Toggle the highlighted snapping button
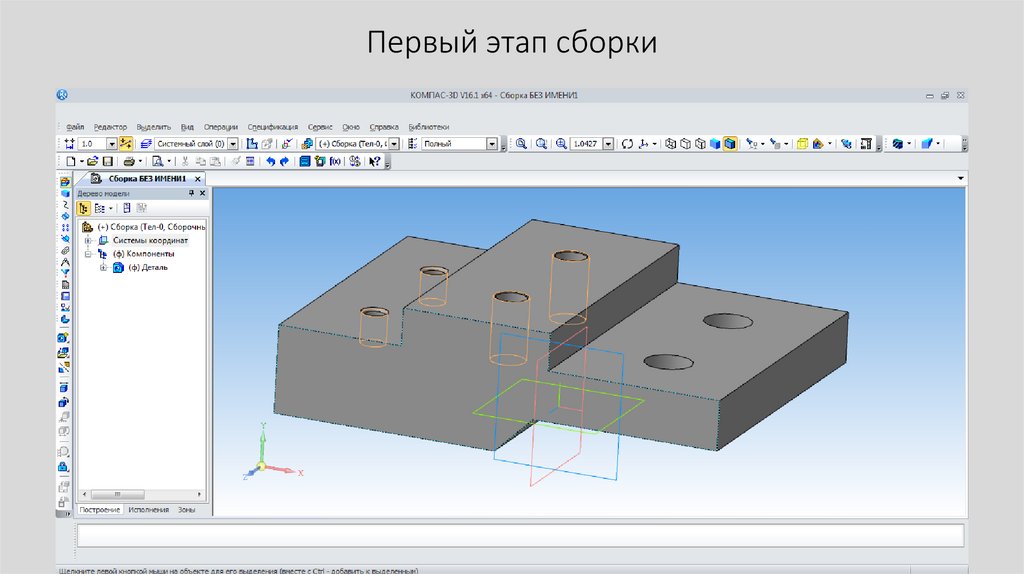The height and width of the screenshot is (574, 1024). pyautogui.click(x=125, y=144)
